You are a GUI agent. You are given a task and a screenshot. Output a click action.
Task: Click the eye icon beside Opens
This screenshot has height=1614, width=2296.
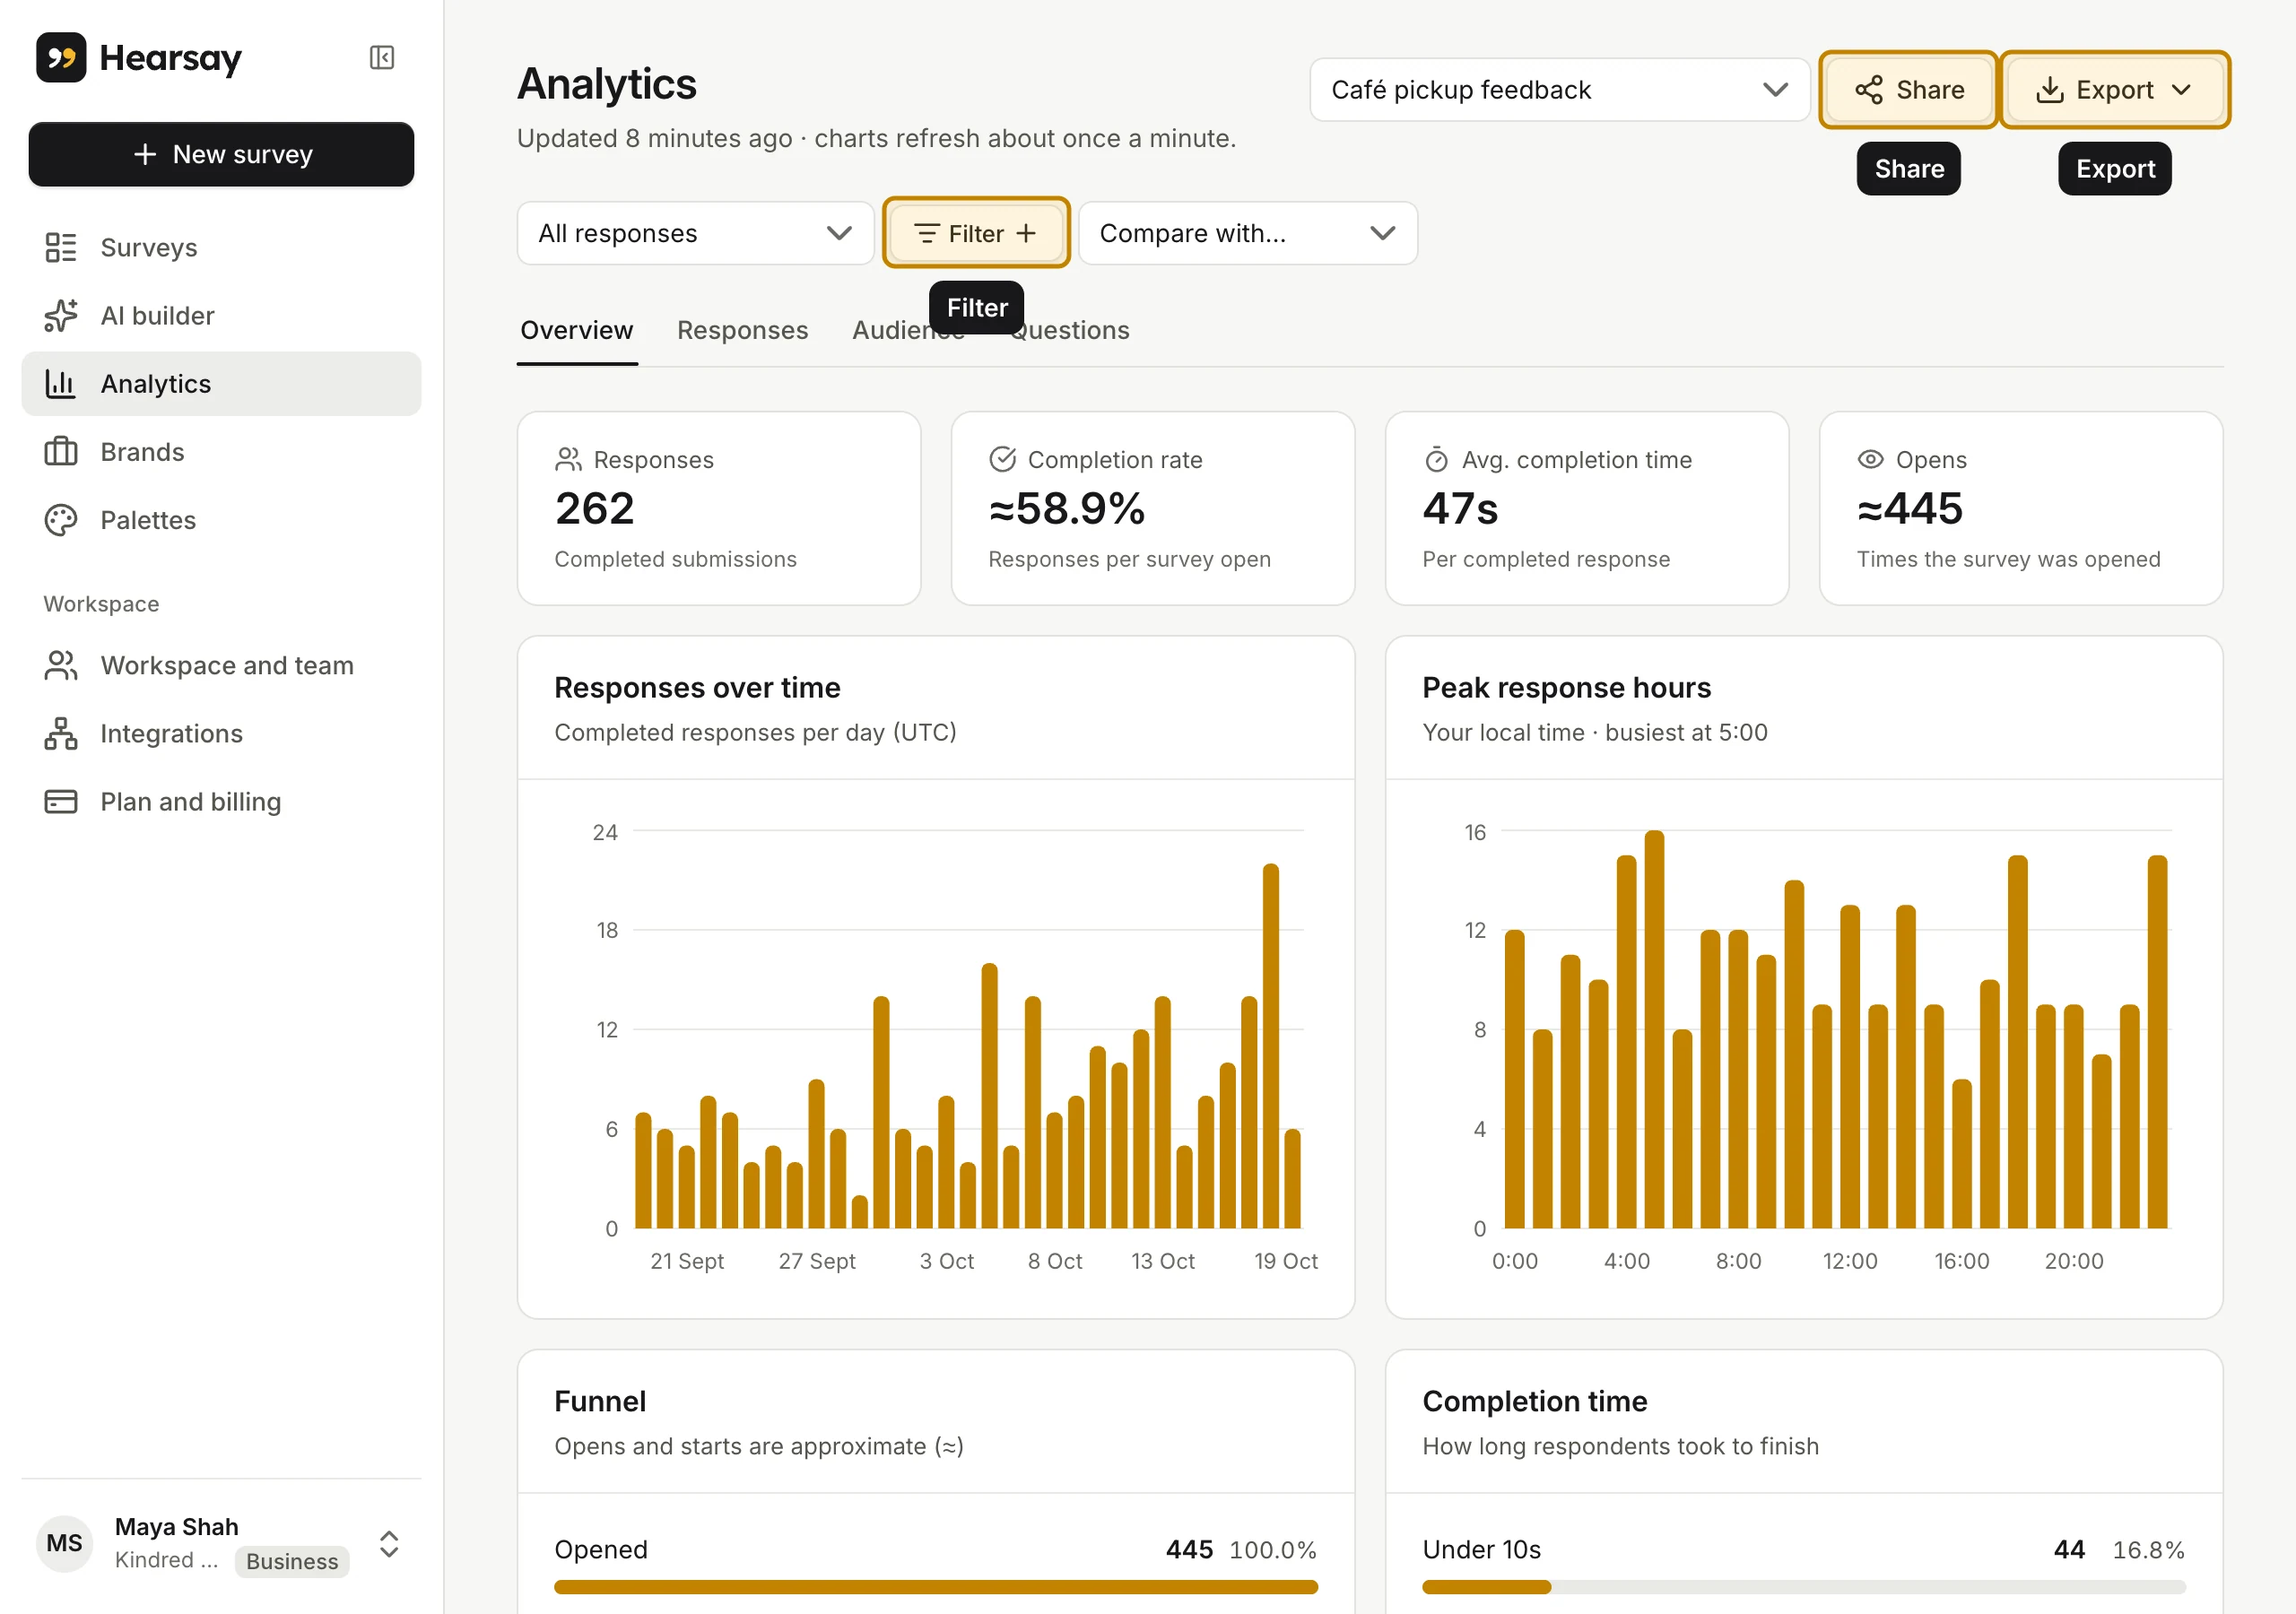[x=1870, y=459]
